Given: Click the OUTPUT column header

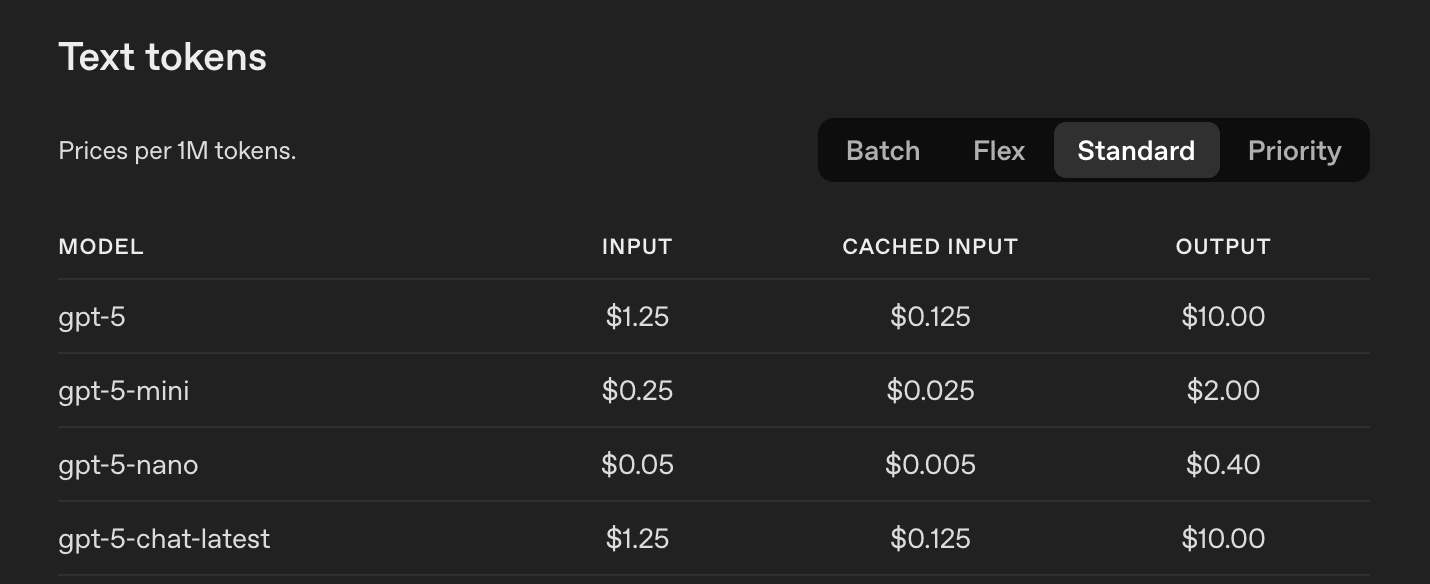Looking at the screenshot, I should pos(1223,247).
